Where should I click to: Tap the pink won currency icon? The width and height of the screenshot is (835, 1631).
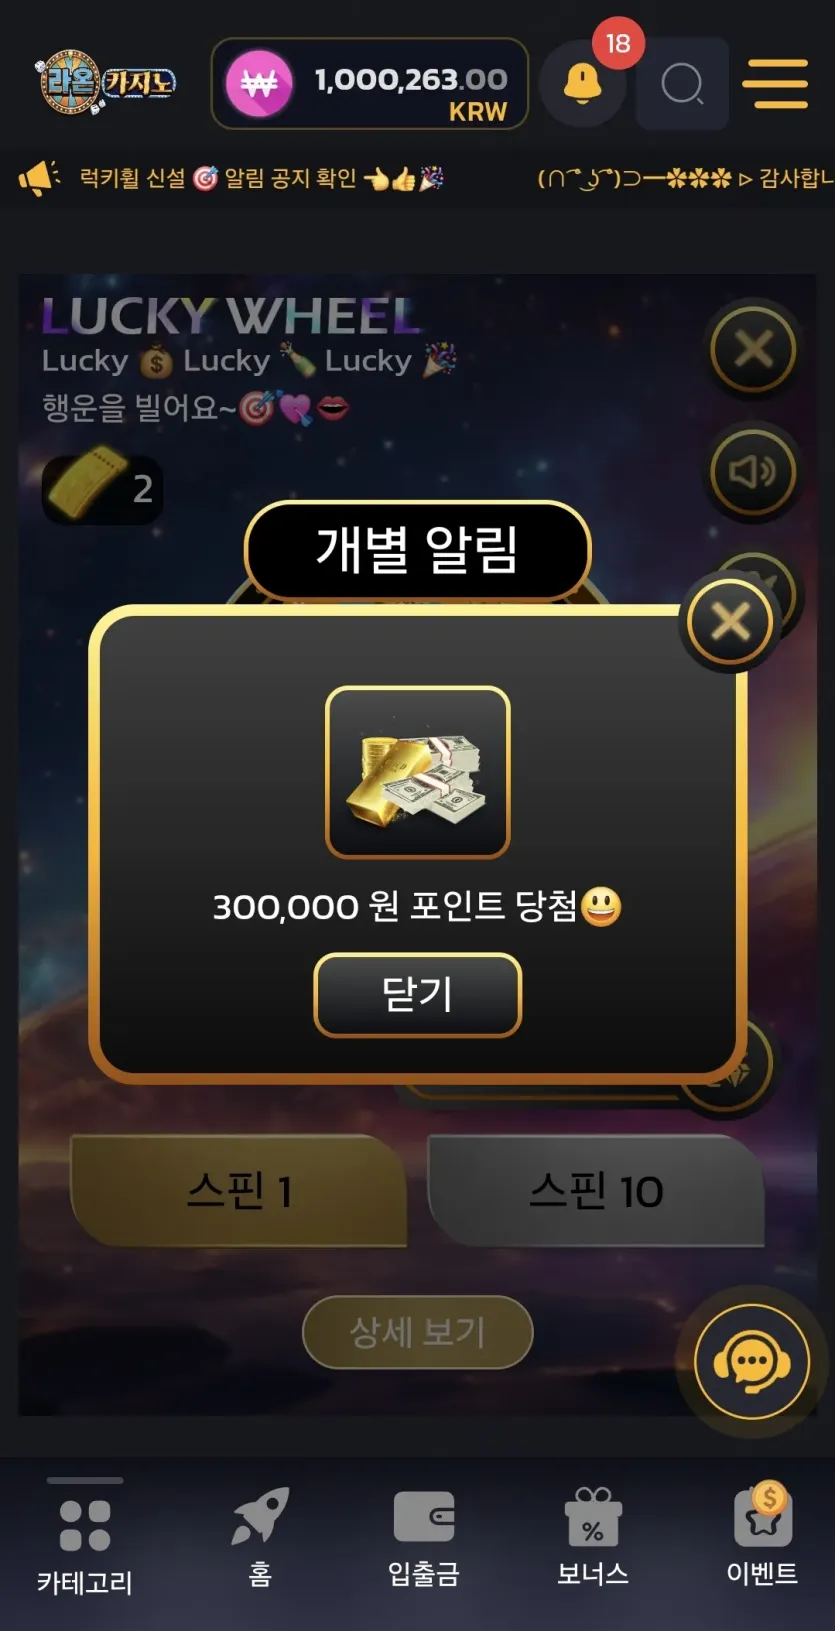[x=259, y=84]
